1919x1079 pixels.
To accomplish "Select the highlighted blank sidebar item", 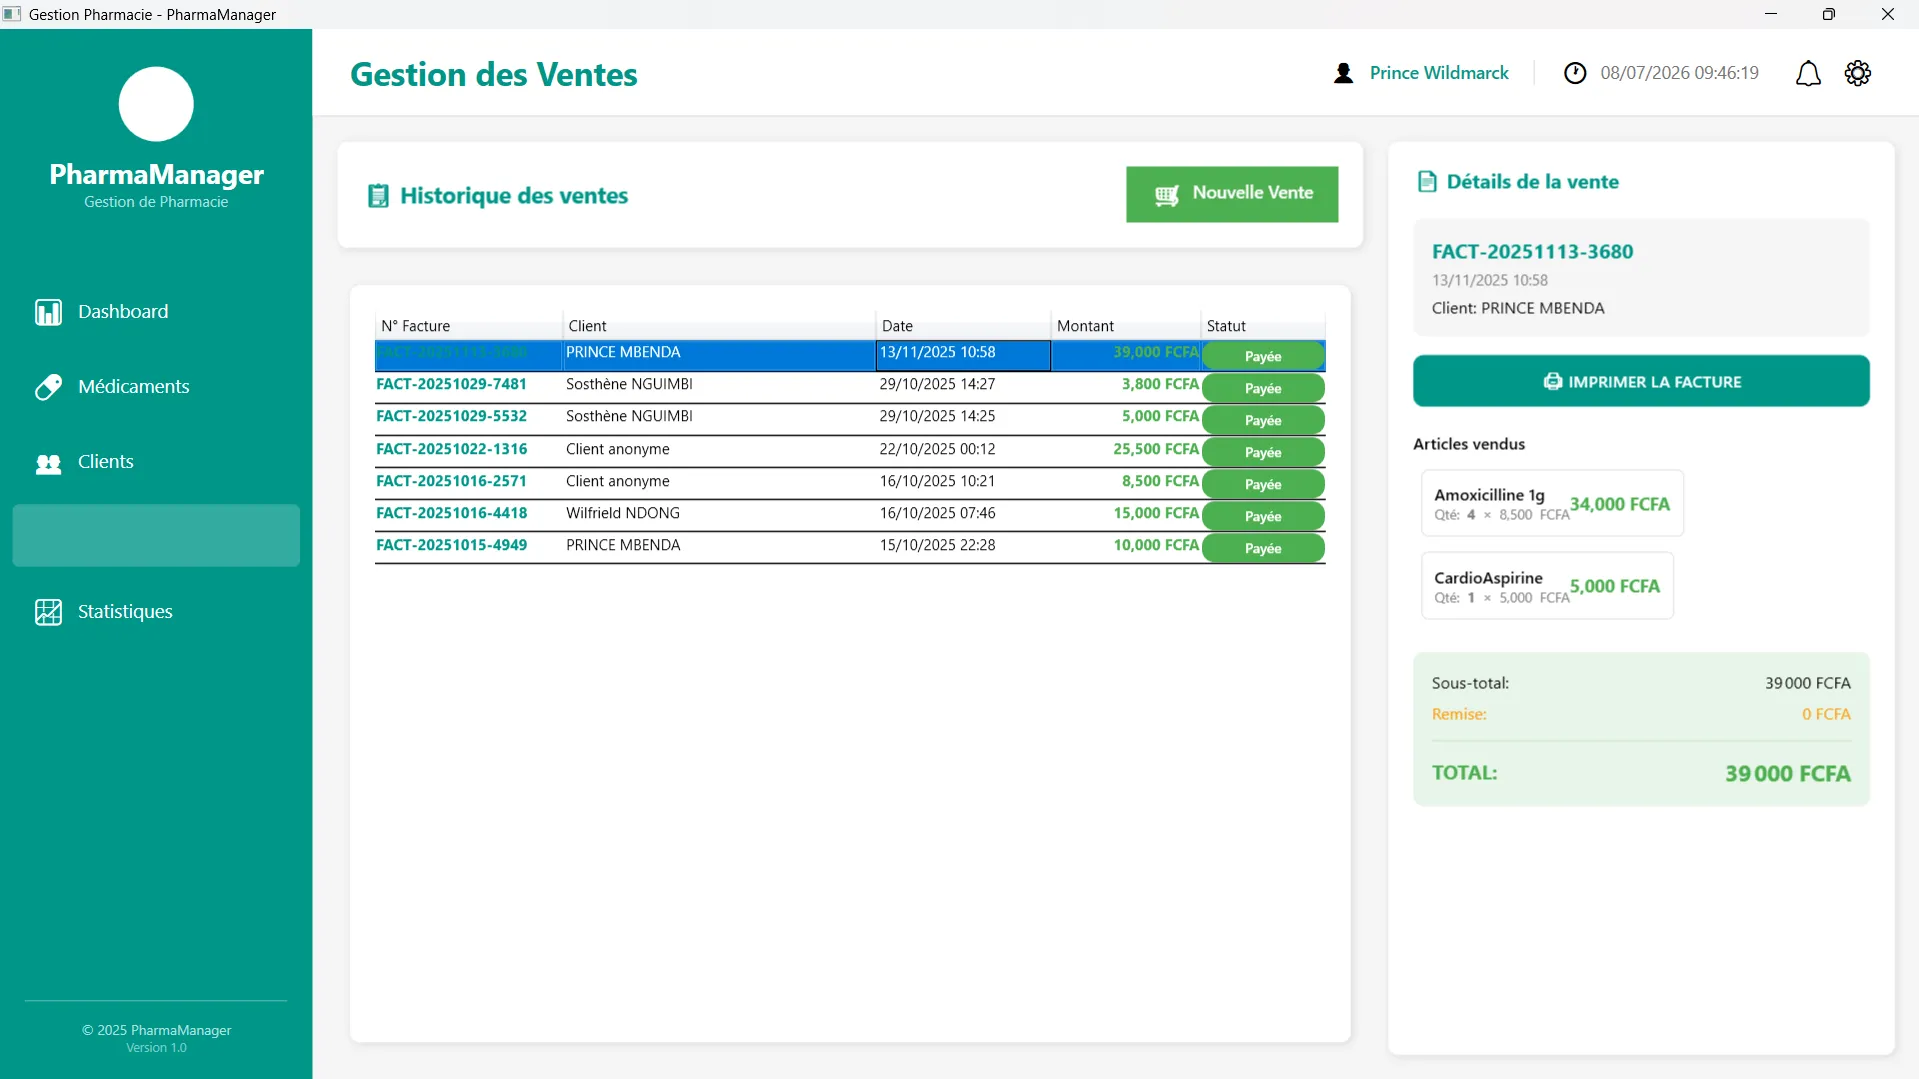I will click(156, 536).
